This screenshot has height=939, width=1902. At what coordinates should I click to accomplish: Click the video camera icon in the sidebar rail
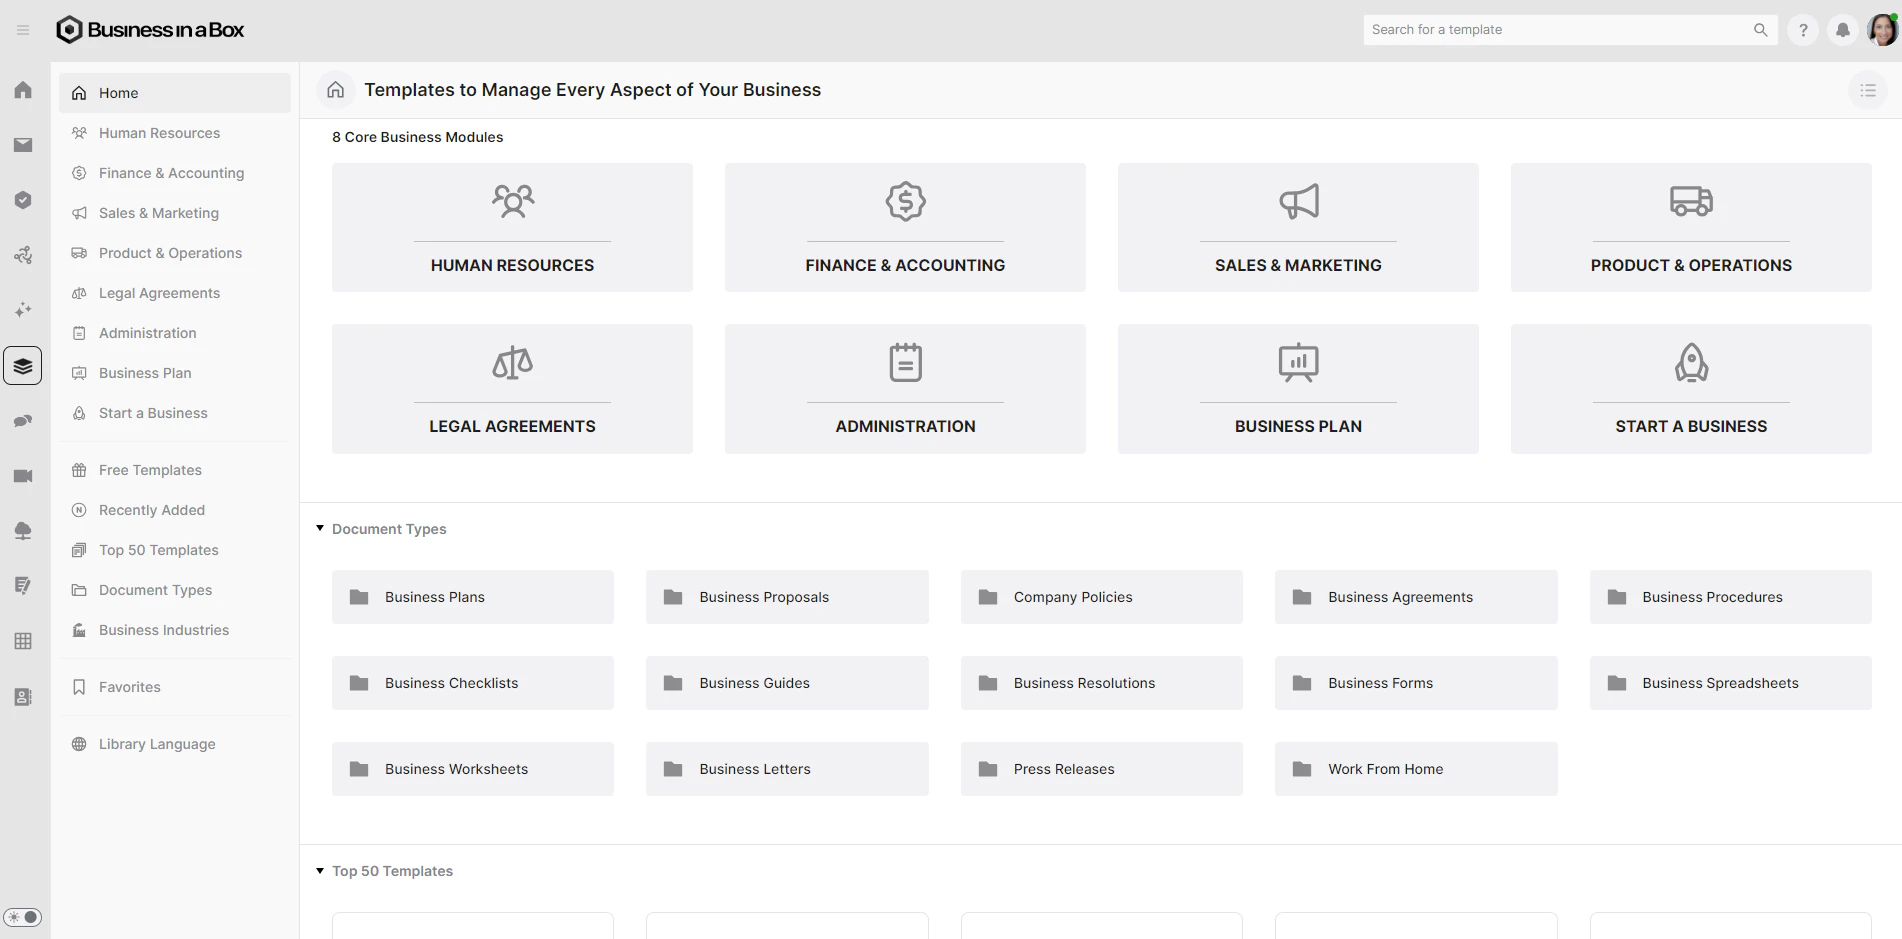pos(23,475)
